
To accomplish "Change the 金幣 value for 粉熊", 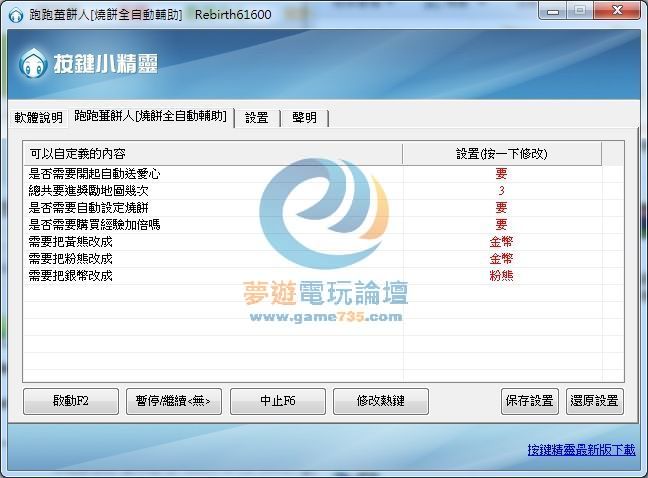I will click(501, 259).
